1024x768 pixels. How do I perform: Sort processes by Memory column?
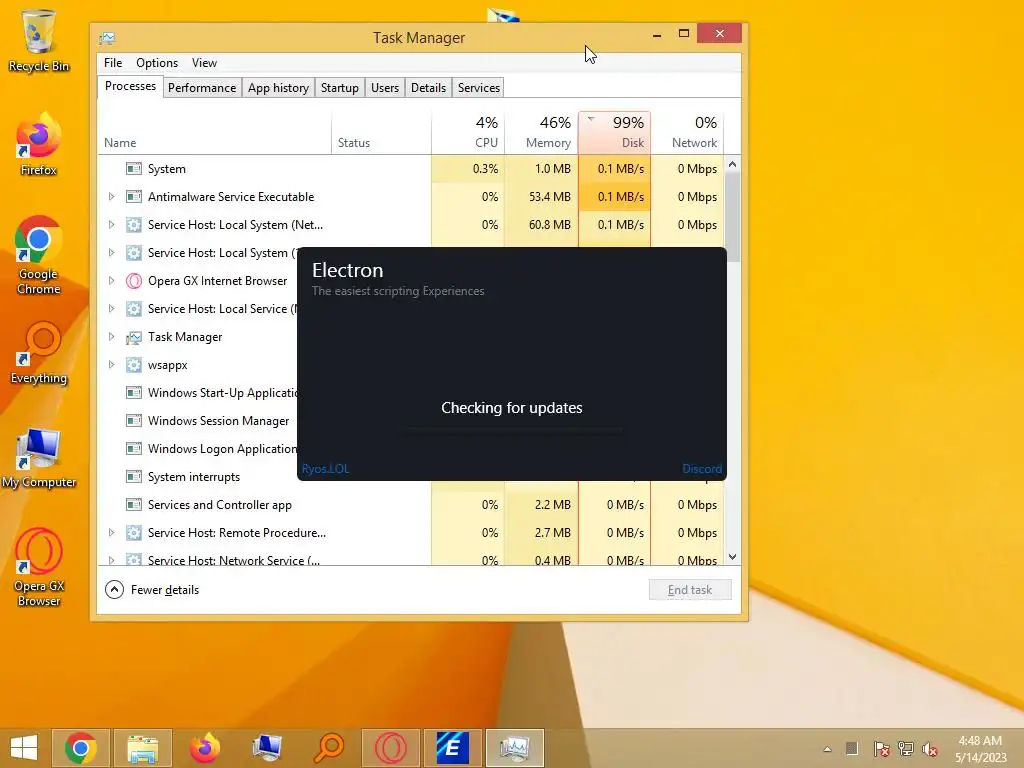(541, 133)
